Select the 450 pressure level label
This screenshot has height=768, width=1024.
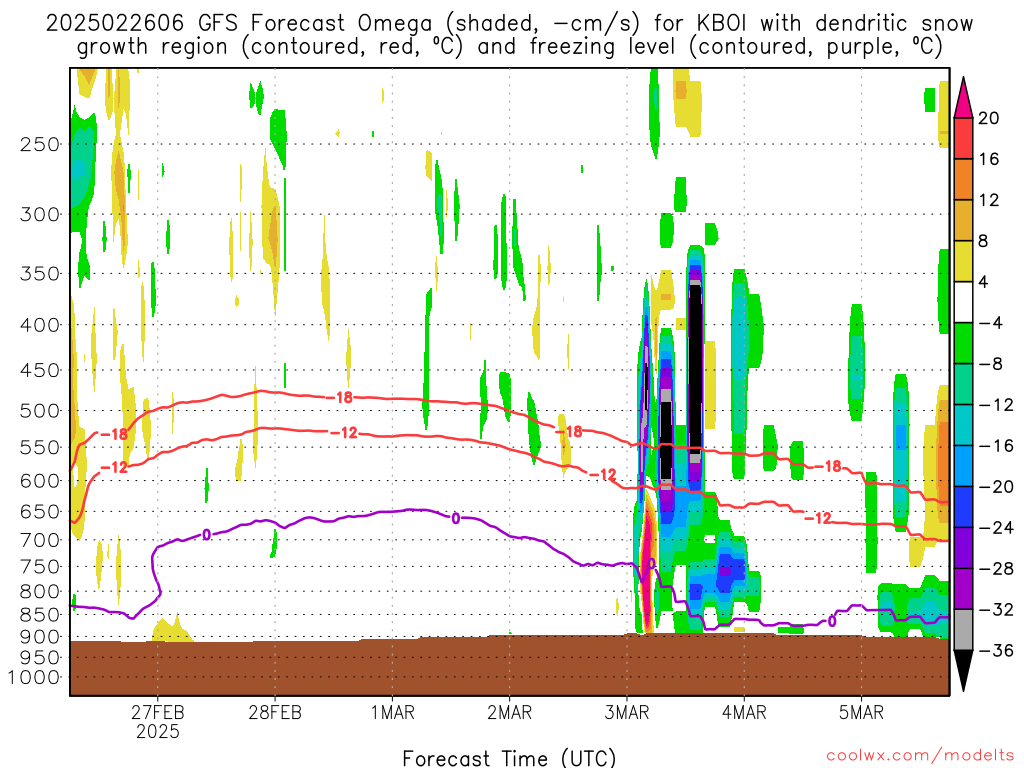40,370
